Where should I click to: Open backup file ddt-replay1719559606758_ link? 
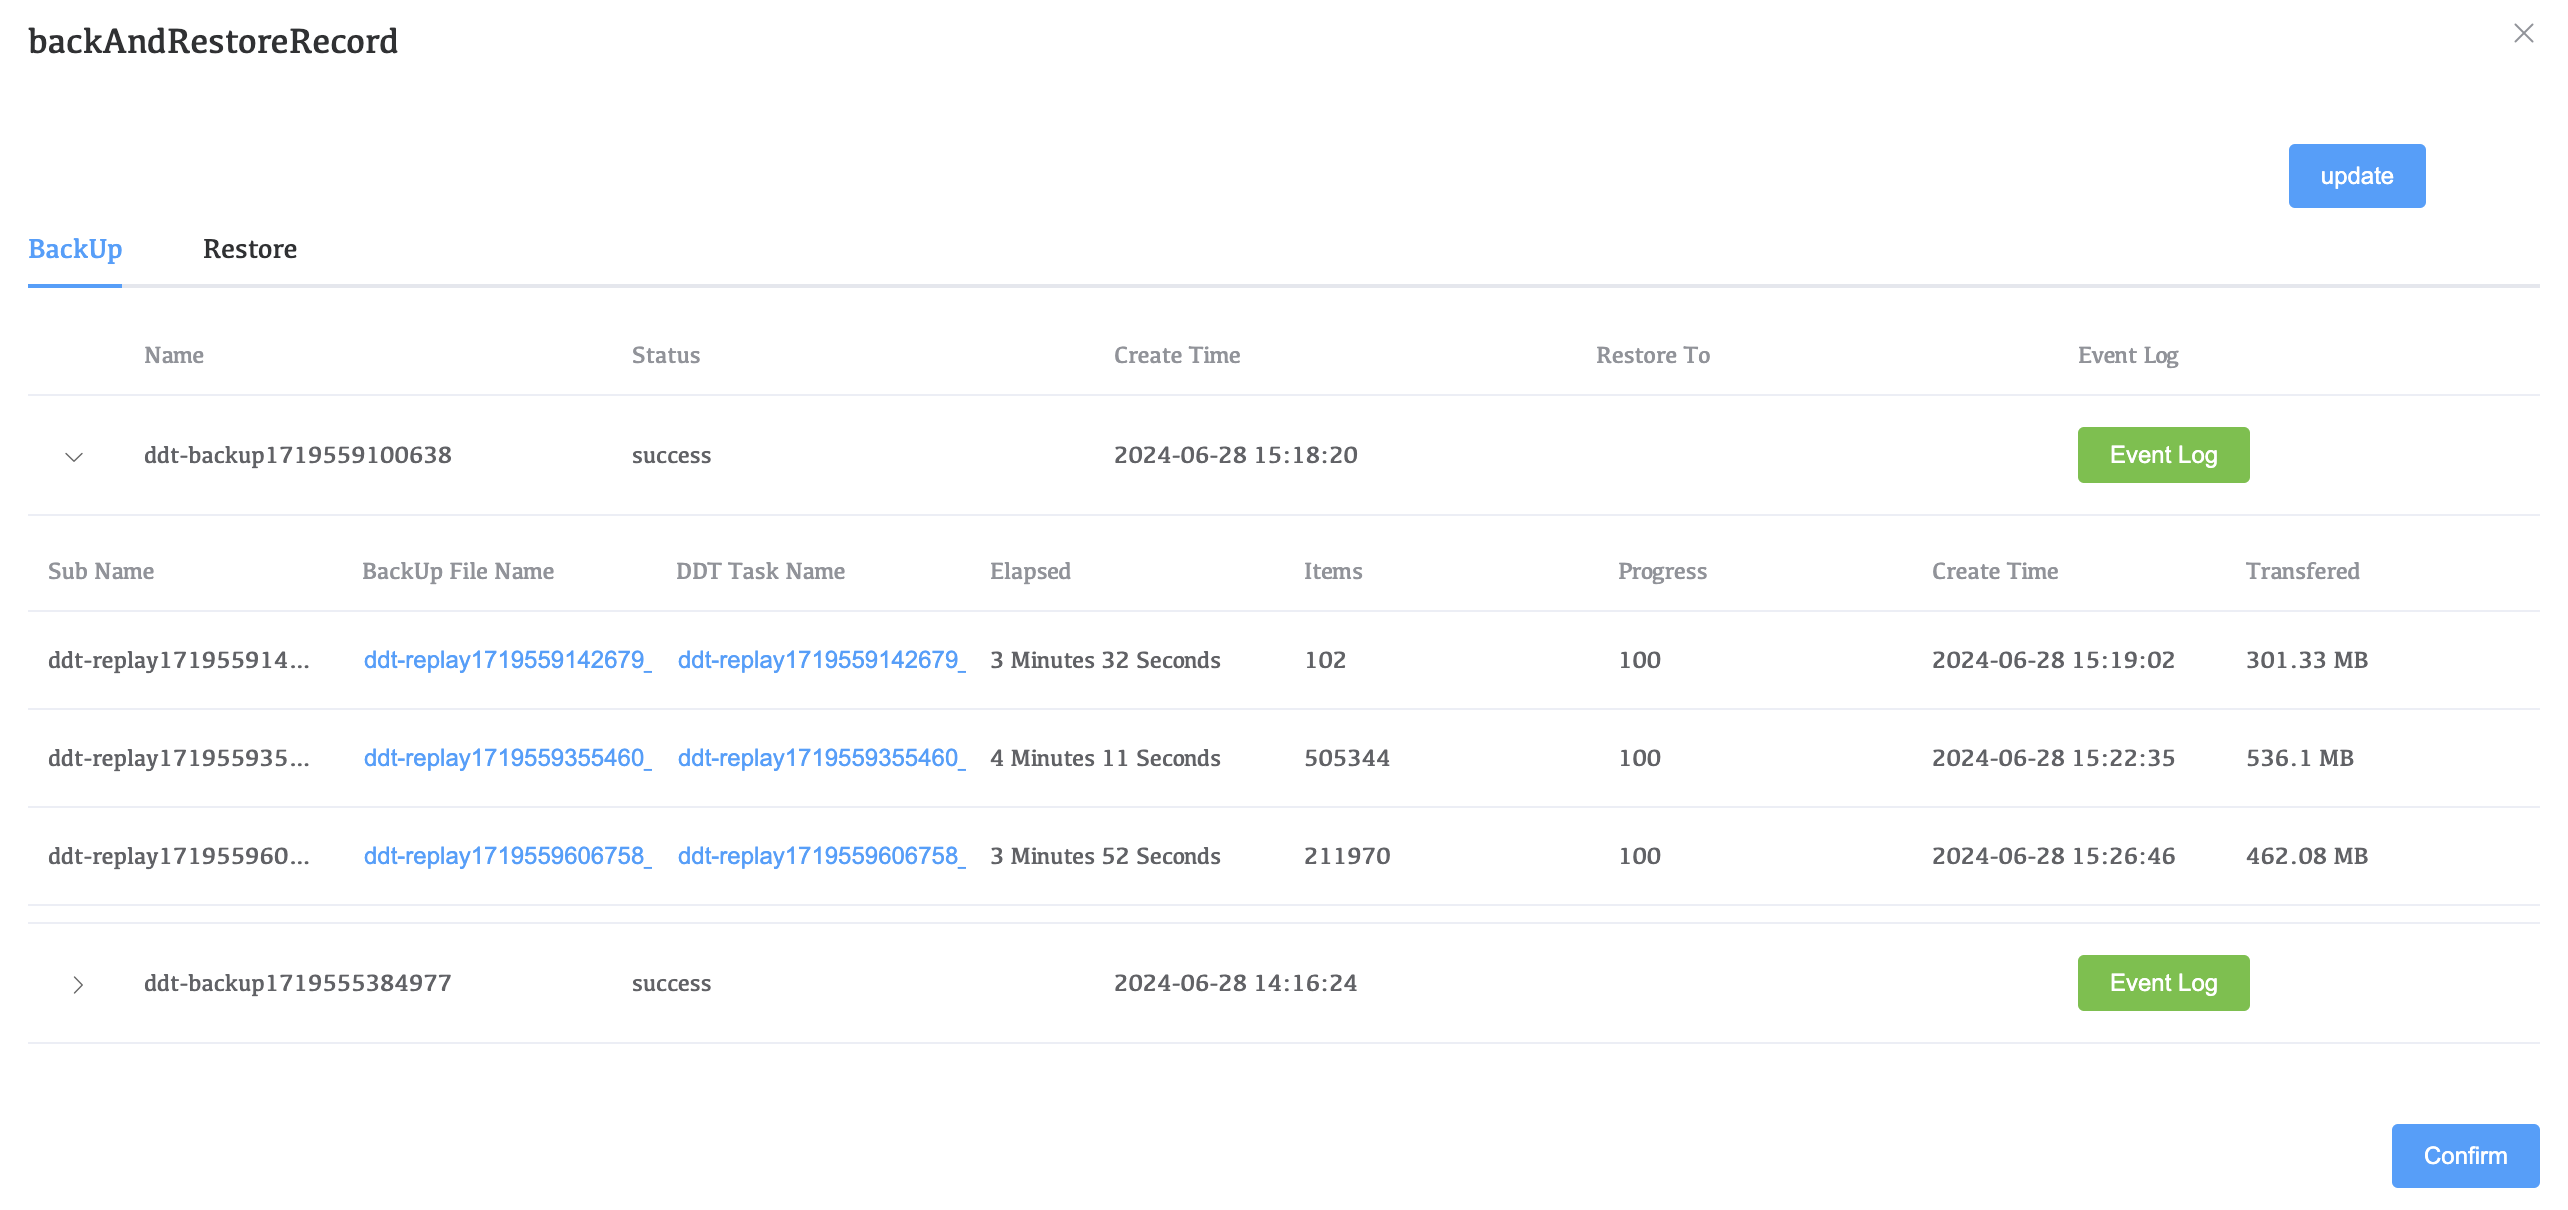pyautogui.click(x=507, y=856)
